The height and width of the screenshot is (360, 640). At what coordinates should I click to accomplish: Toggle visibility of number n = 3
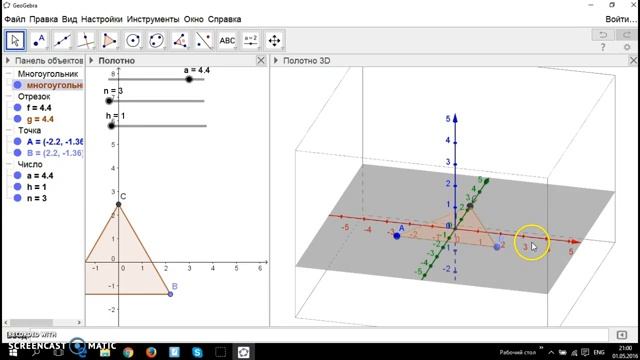click(17, 198)
